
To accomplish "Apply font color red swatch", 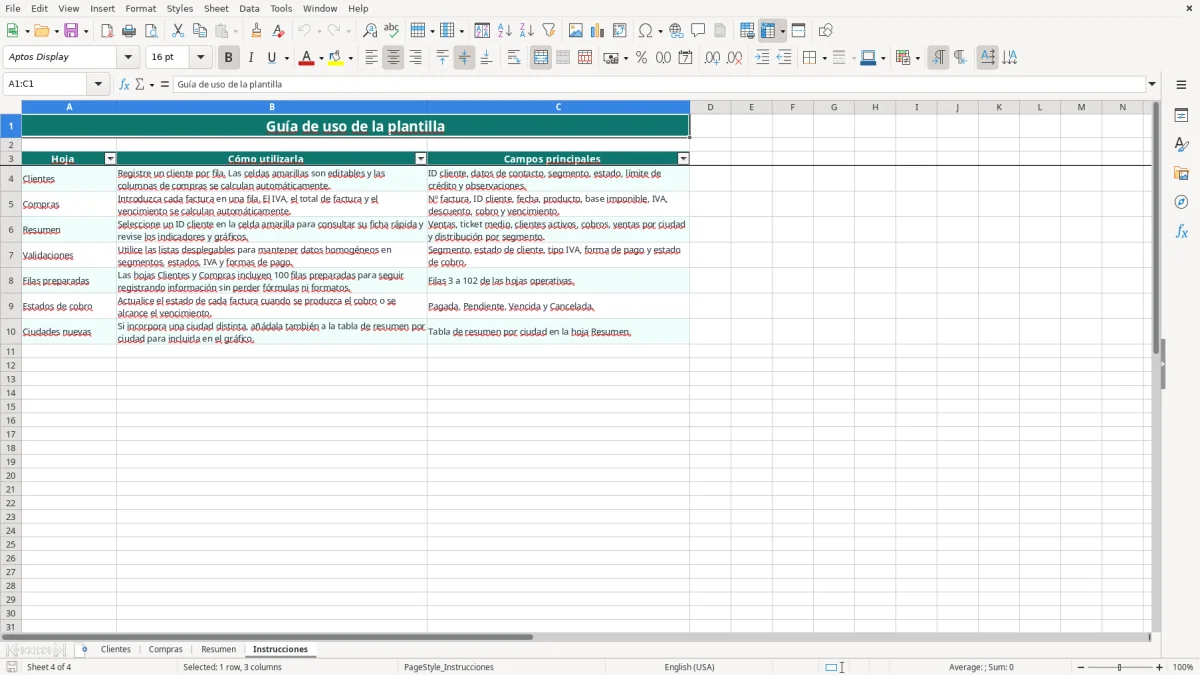I will [x=306, y=58].
